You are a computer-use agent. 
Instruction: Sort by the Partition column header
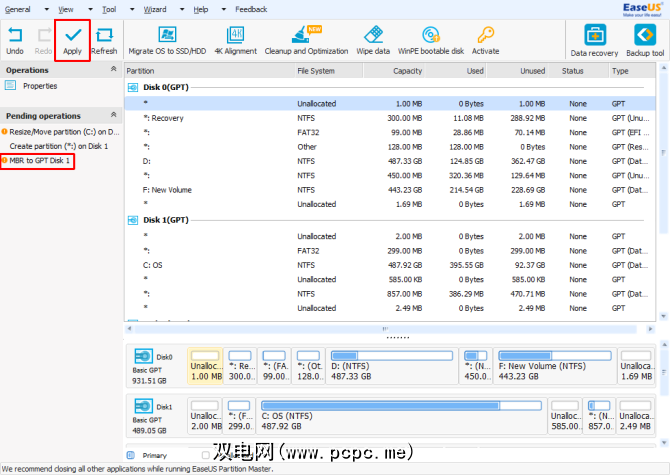coord(209,71)
